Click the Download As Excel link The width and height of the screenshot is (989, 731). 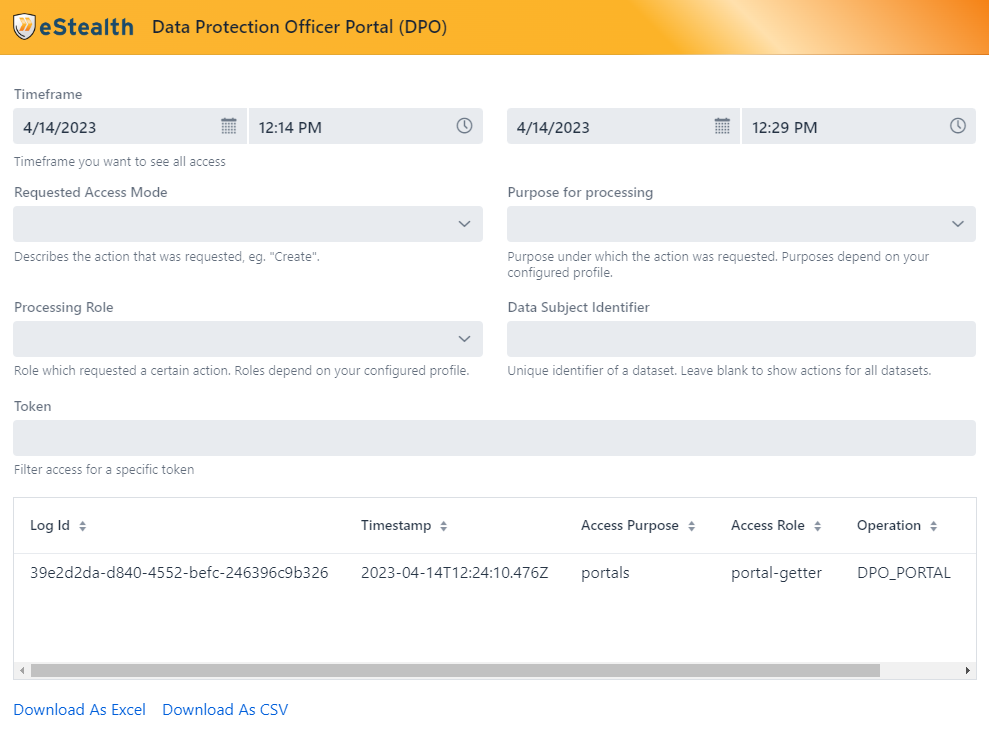[79, 710]
